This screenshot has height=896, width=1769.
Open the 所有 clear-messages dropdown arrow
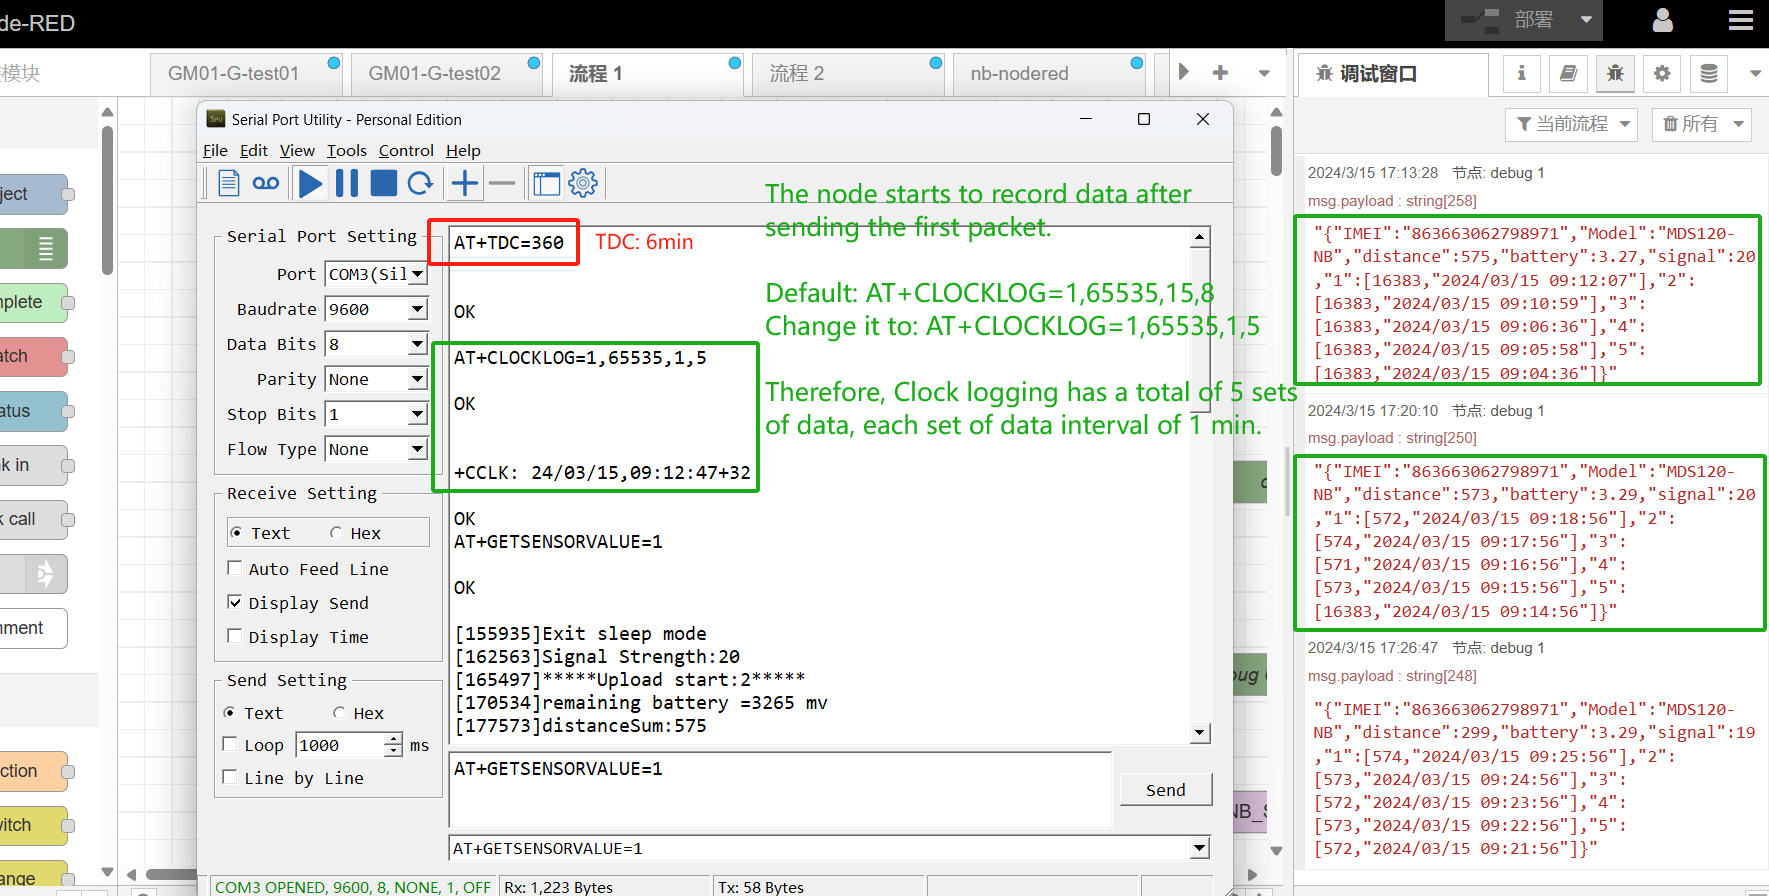[x=1738, y=124]
